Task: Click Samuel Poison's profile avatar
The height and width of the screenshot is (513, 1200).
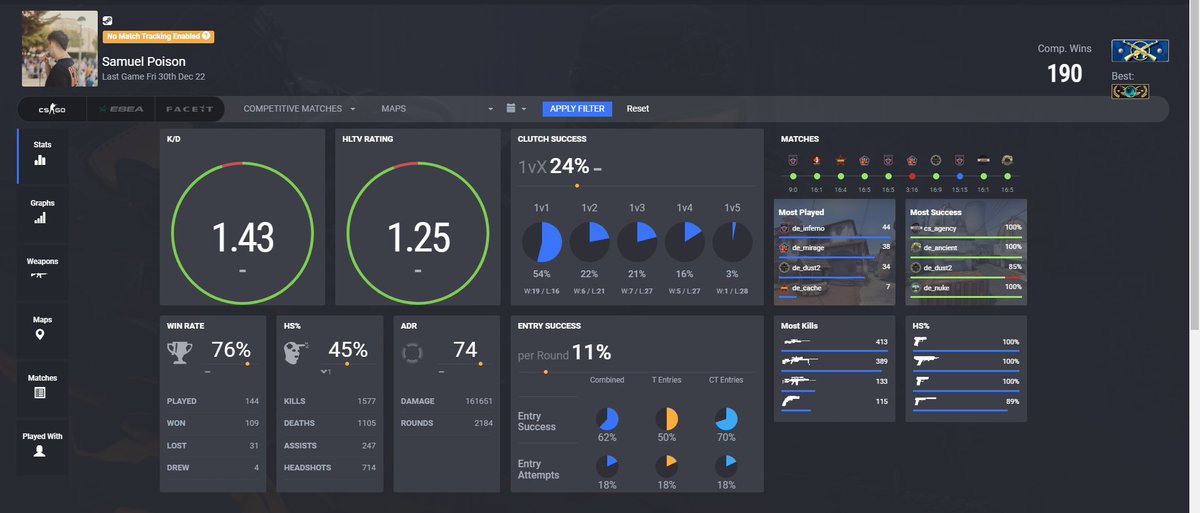Action: tap(59, 49)
